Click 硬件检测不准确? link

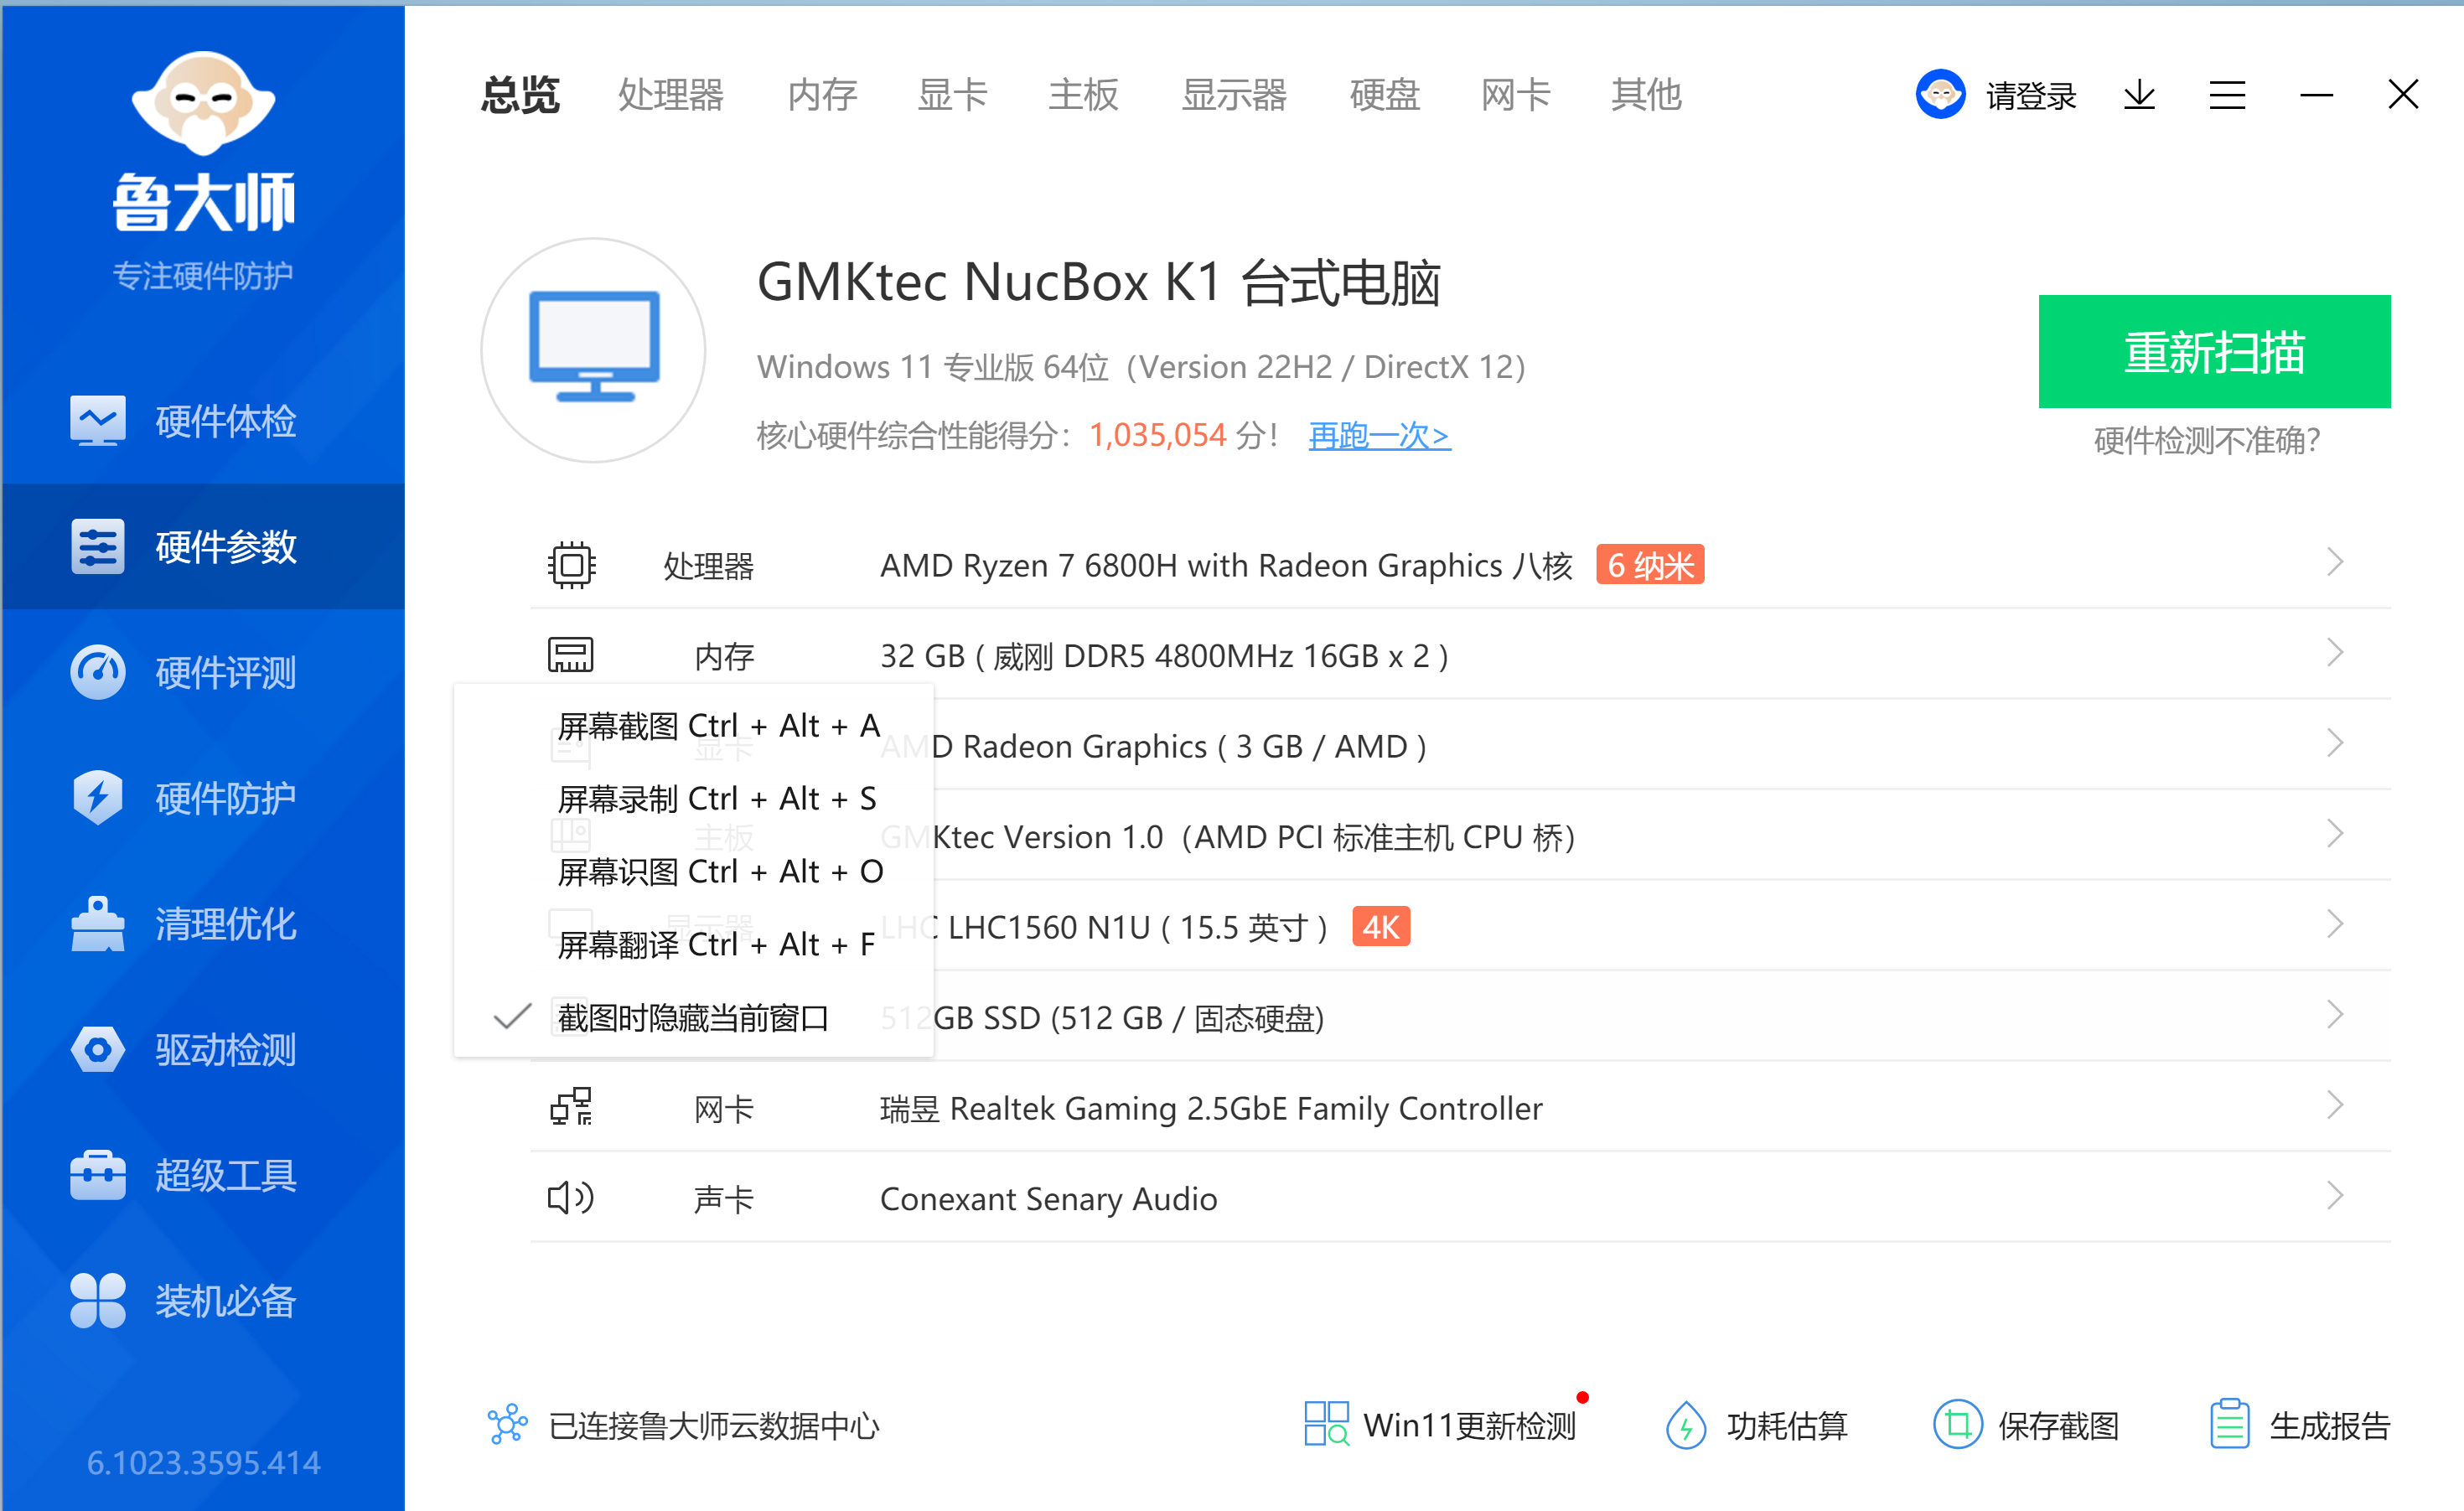tap(2207, 440)
